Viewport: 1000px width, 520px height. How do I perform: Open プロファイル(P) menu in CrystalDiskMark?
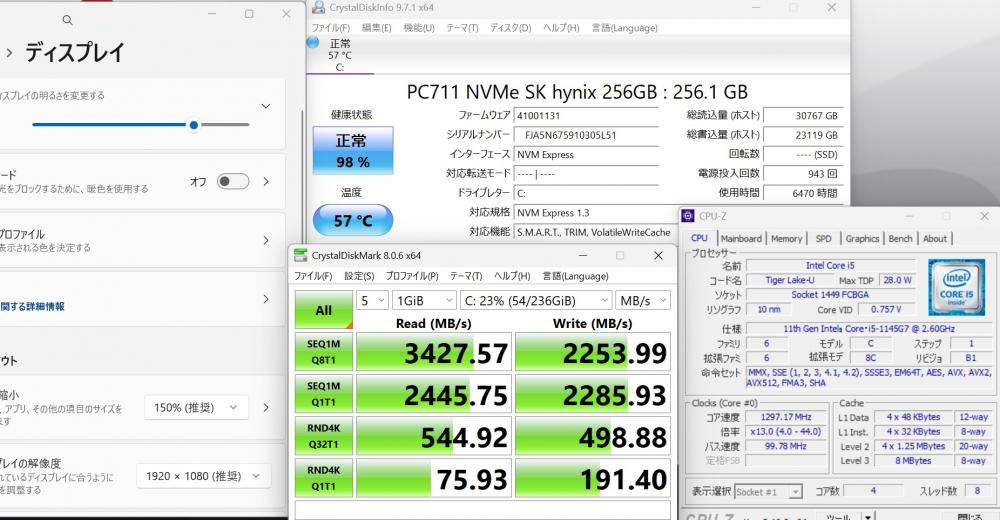pos(412,276)
